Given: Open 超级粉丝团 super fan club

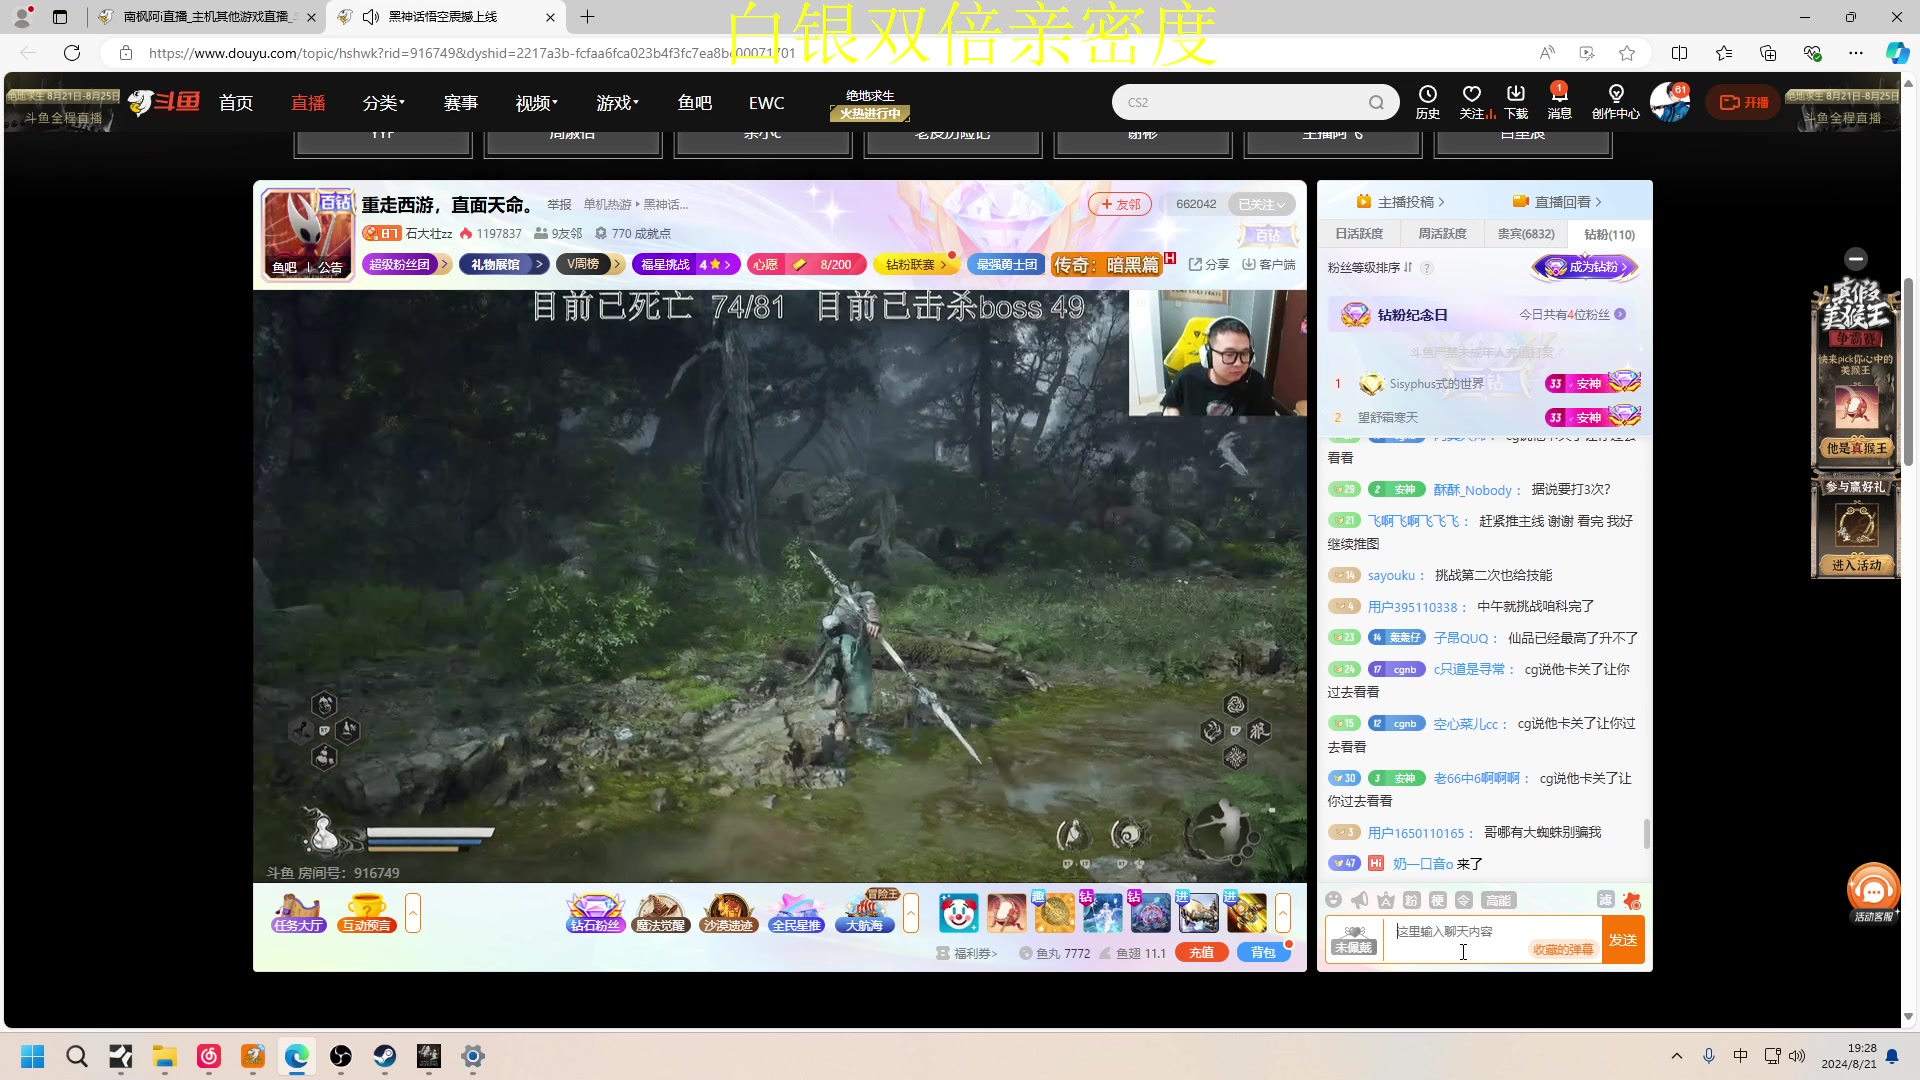Looking at the screenshot, I should coord(406,264).
